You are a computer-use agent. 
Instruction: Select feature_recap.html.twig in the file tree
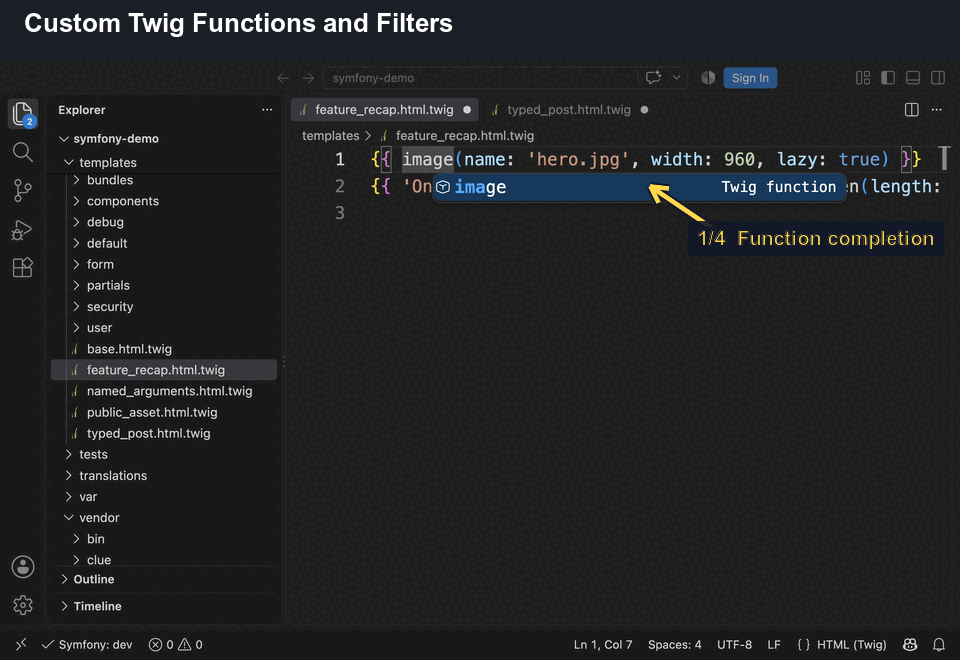click(163, 370)
